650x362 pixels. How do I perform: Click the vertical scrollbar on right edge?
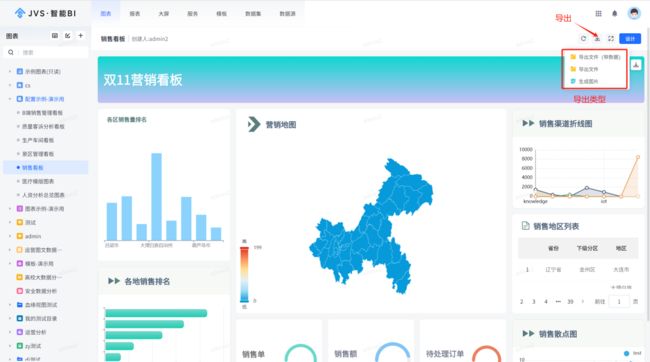pyautogui.click(x=648, y=174)
